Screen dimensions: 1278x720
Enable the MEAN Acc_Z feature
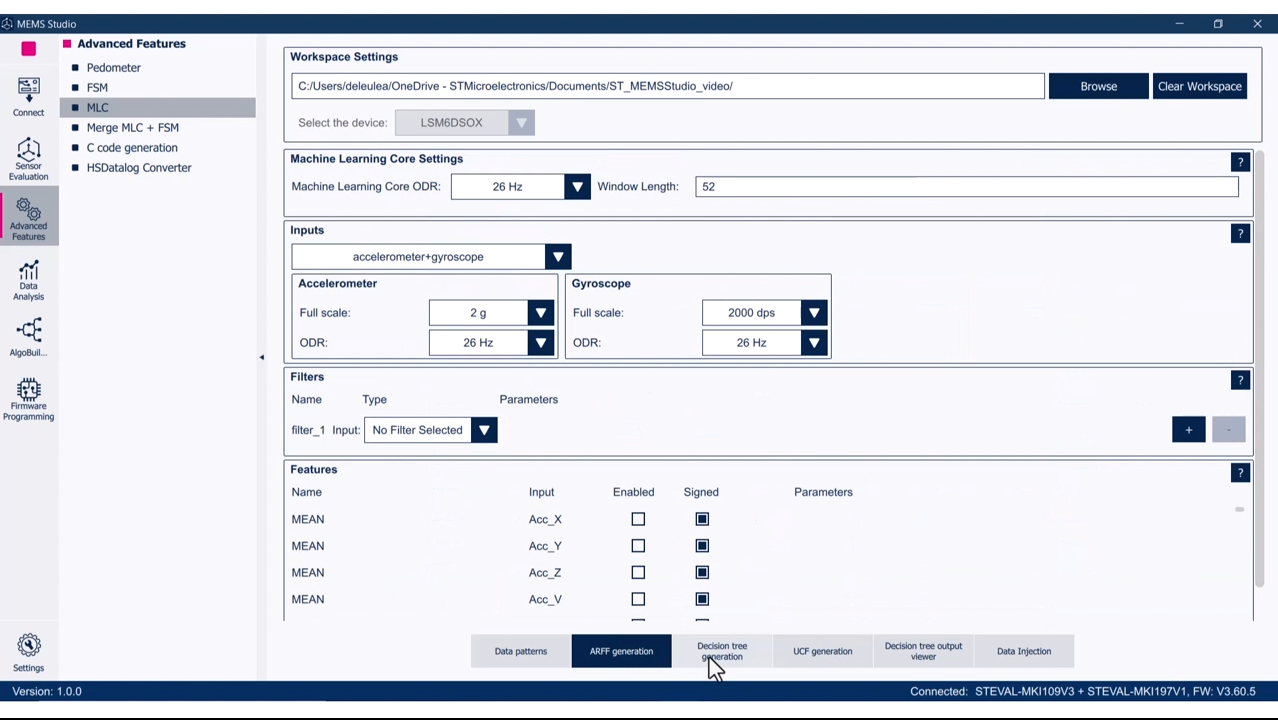pos(638,572)
